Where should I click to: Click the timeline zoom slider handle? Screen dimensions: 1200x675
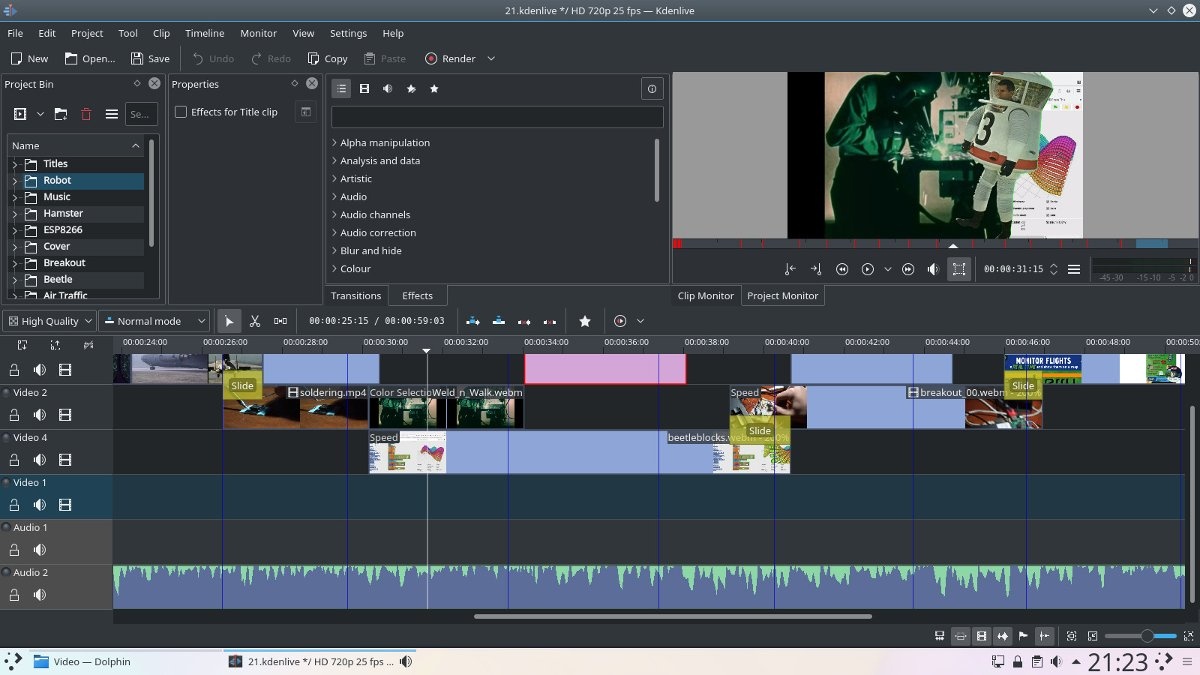pyautogui.click(x=1146, y=636)
